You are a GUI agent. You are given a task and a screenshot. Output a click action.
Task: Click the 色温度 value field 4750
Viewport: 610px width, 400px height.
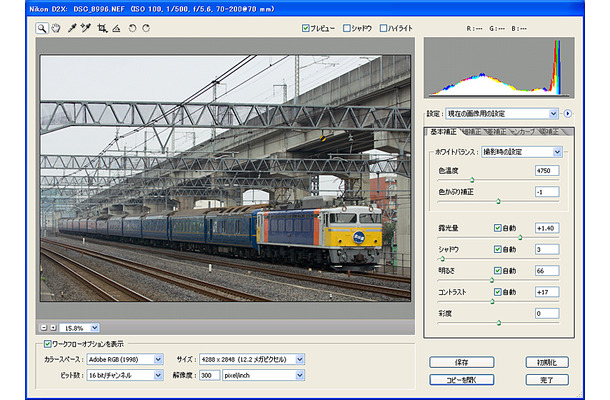click(x=547, y=170)
